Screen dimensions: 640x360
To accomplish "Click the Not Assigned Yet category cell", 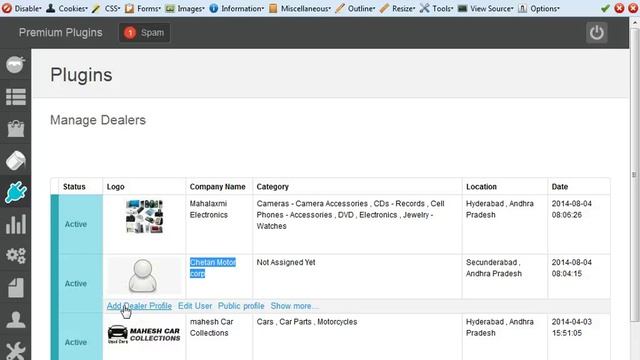I will coord(286,262).
